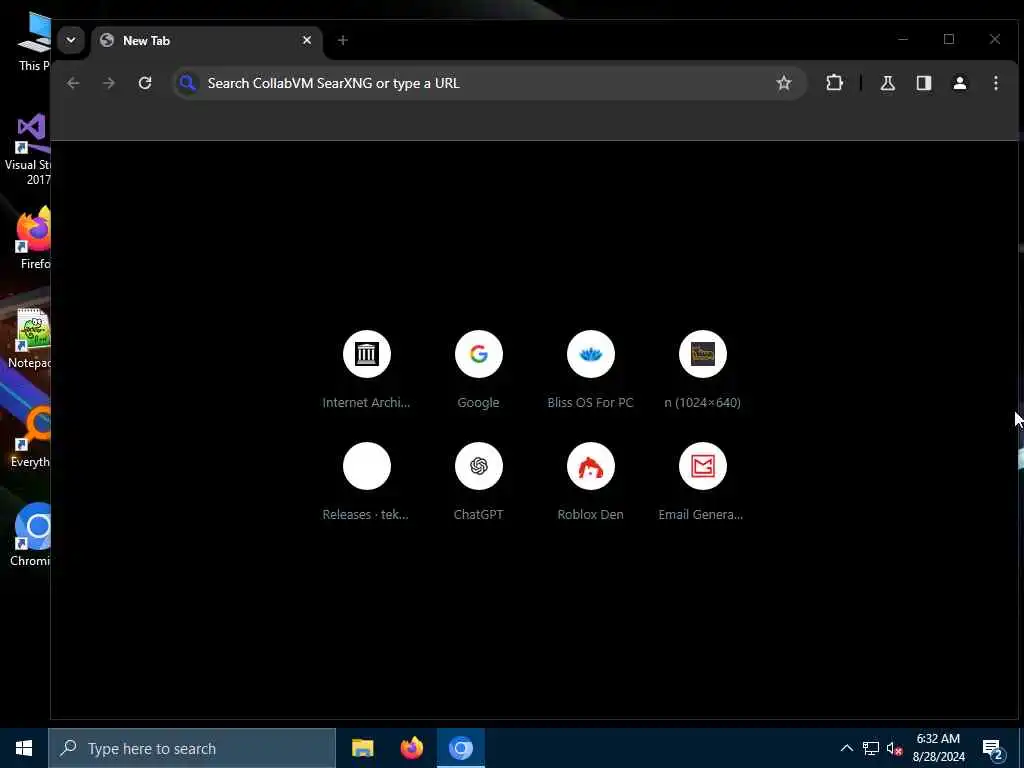Open the network status tray icon
The height and width of the screenshot is (768, 1024).
point(871,748)
